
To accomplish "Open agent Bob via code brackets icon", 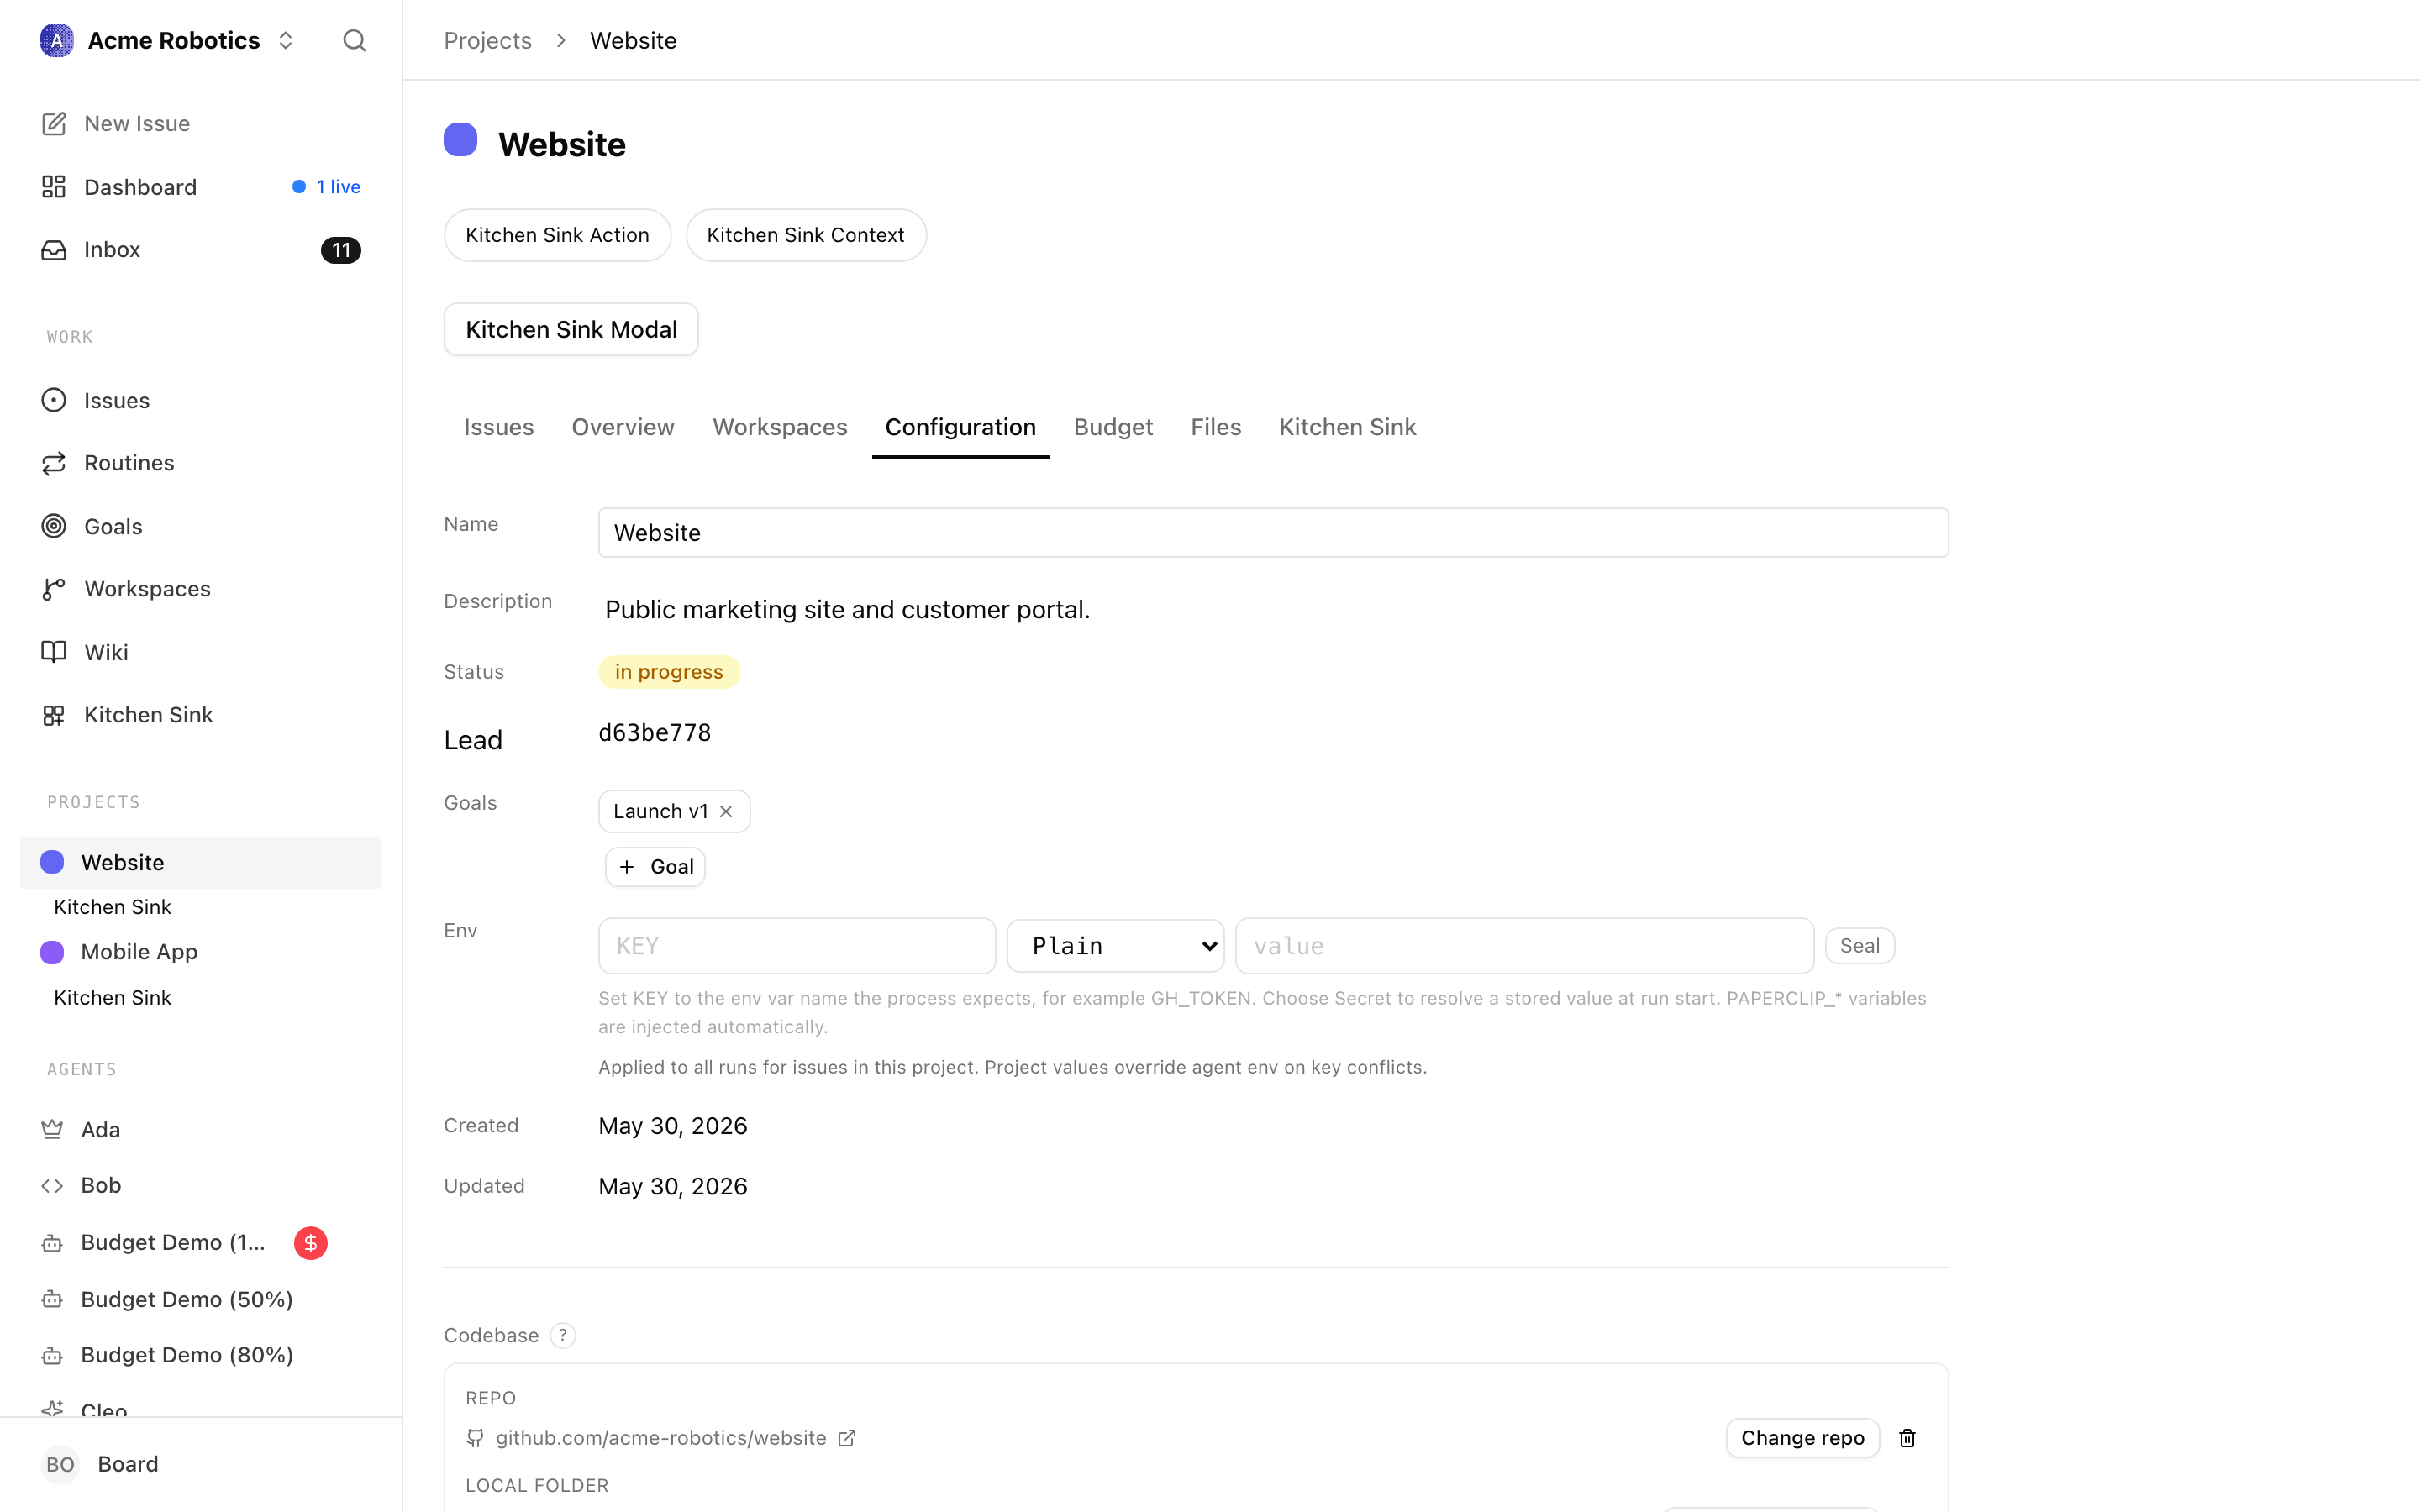I will (x=52, y=1186).
